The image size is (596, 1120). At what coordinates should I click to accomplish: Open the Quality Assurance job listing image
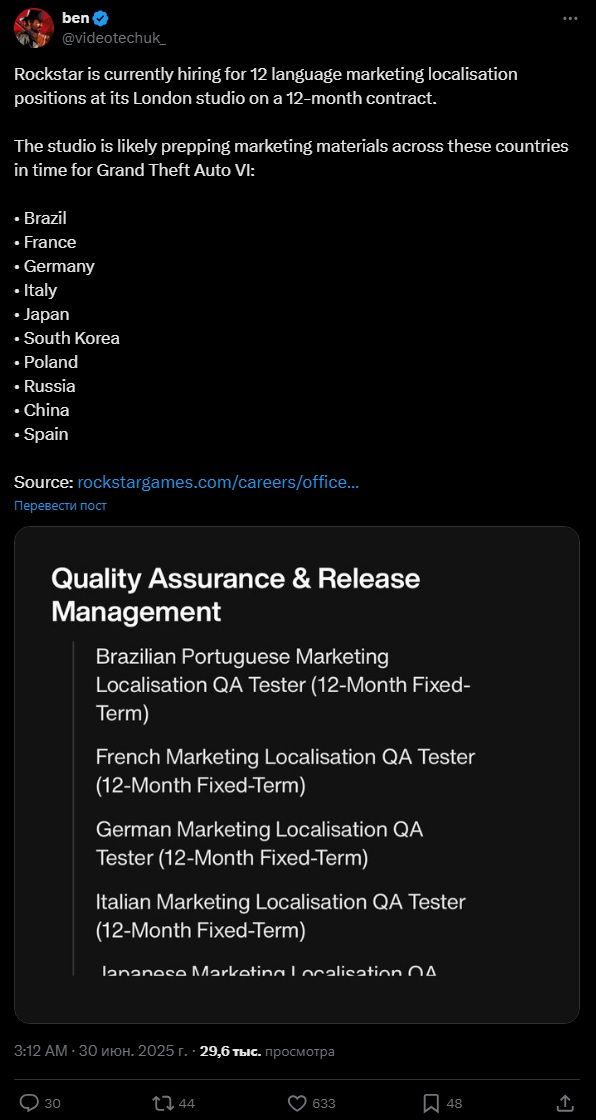tap(297, 775)
